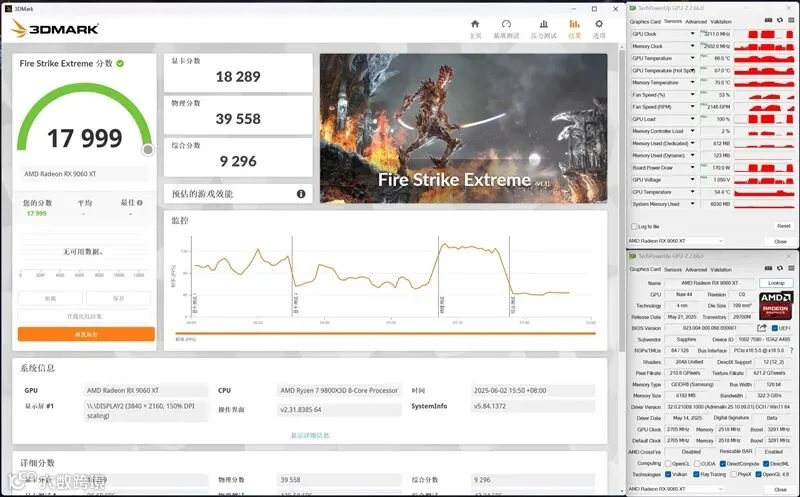Viewport: 800px width, 497px height.
Task: Toggle the CUDA checkbox
Action: point(697,464)
